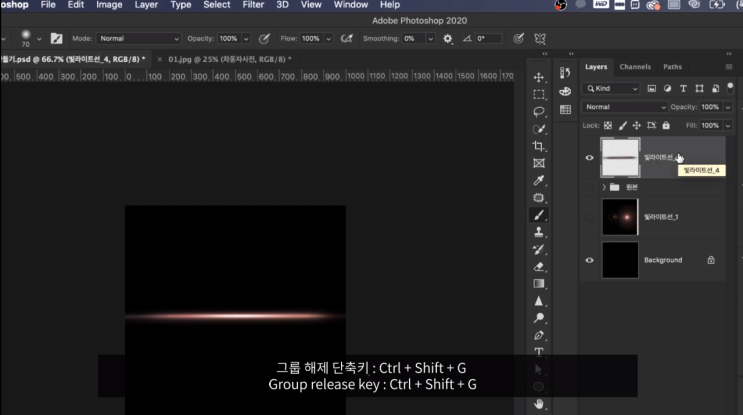The image size is (743, 415).
Task: Expand the 원본 layer group
Action: click(x=604, y=187)
